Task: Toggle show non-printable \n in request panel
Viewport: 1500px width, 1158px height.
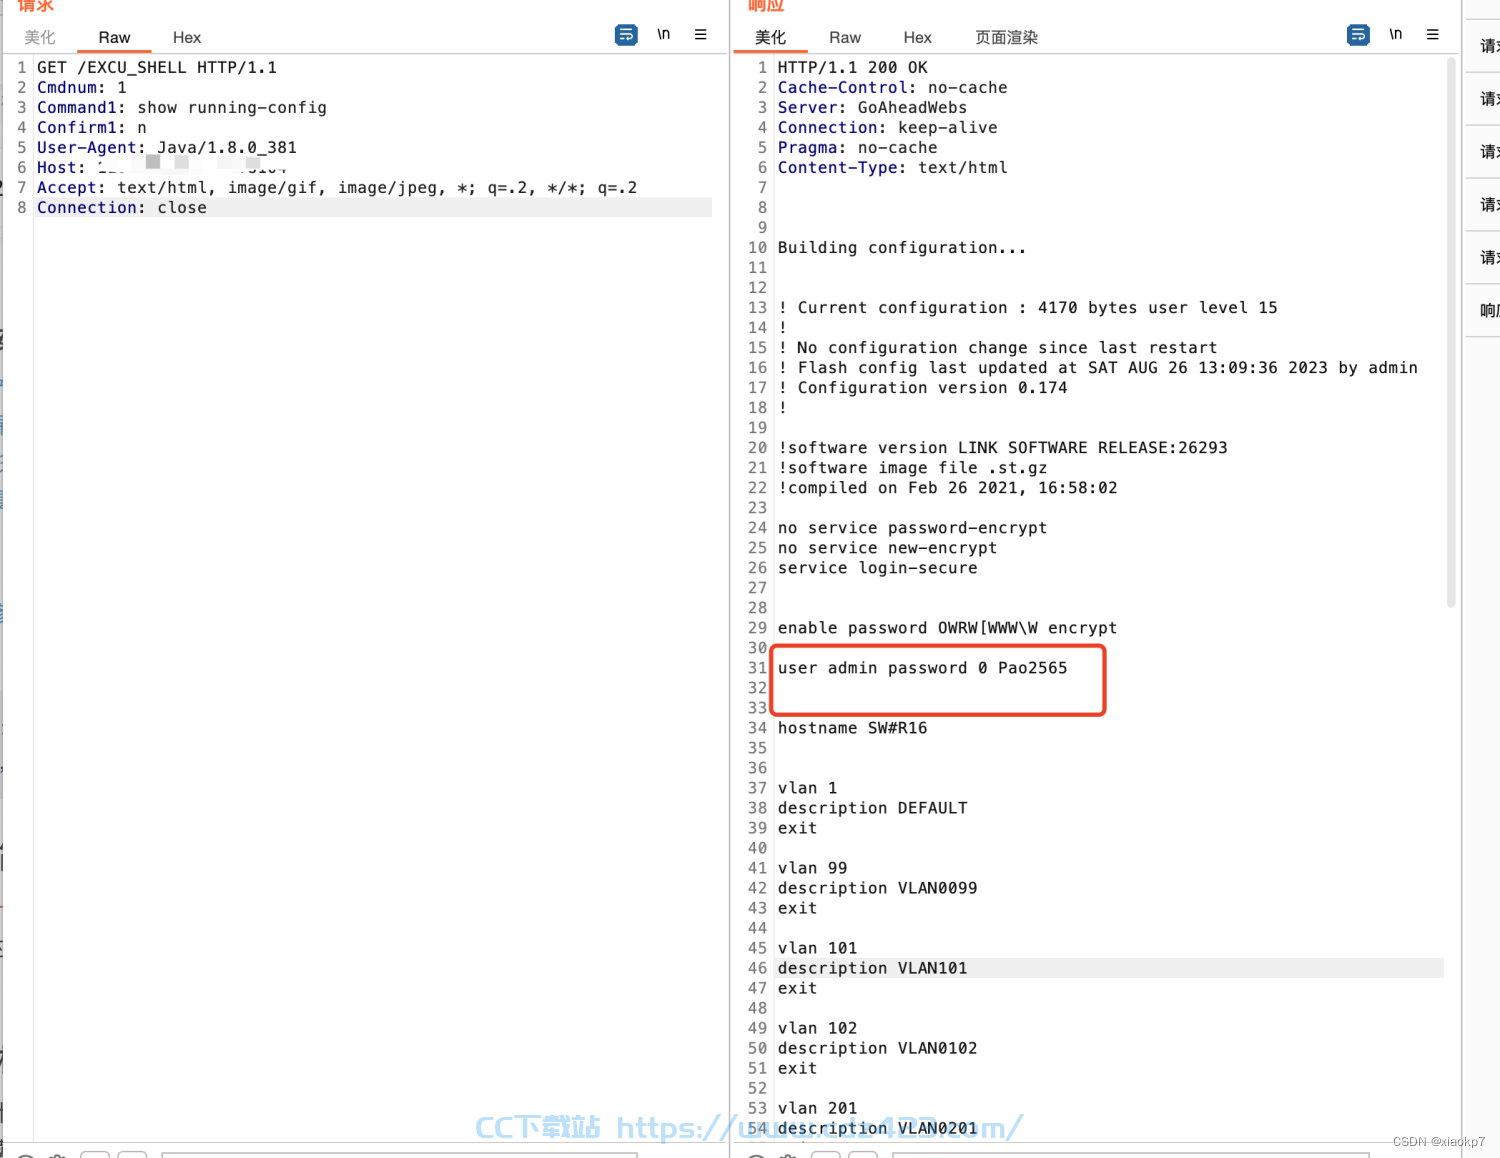Action: [x=663, y=35]
